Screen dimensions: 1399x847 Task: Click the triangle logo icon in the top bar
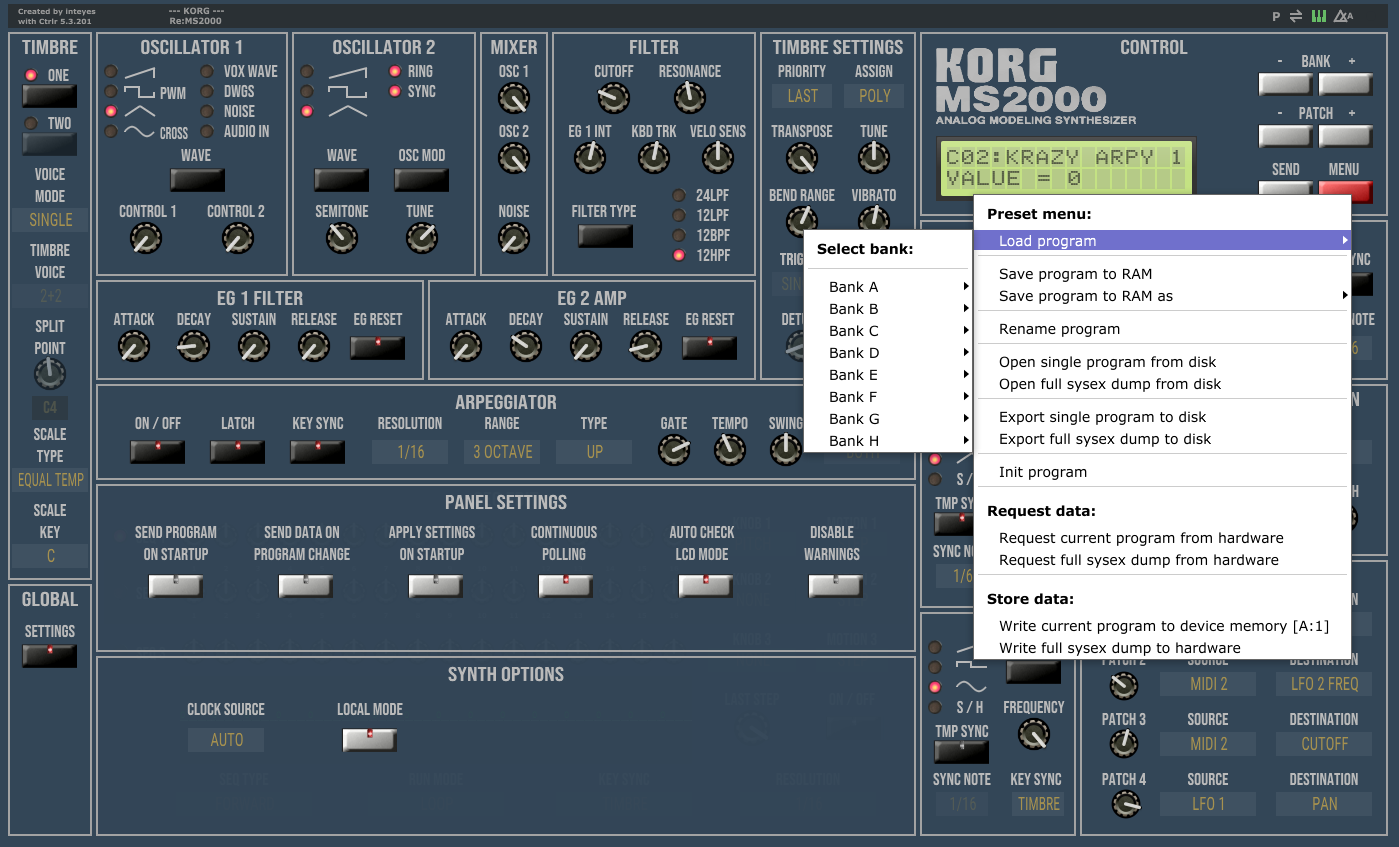(x=1344, y=17)
